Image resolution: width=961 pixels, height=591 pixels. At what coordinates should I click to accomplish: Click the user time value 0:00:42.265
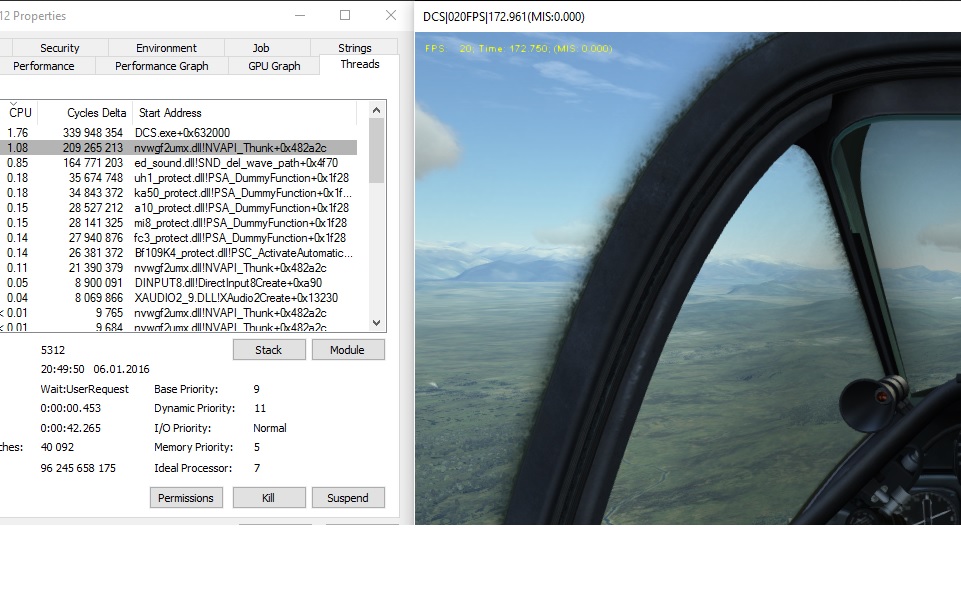[x=70, y=428]
